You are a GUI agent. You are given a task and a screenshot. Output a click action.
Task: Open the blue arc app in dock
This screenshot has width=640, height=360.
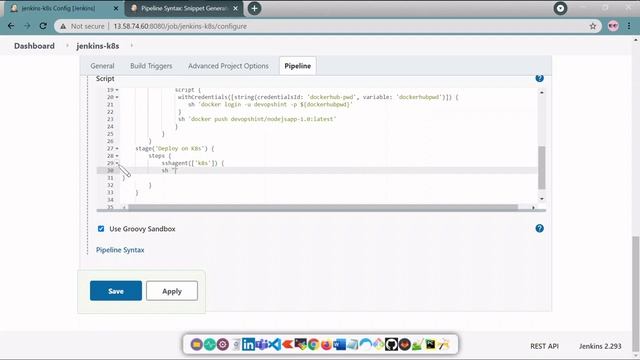tap(365, 345)
